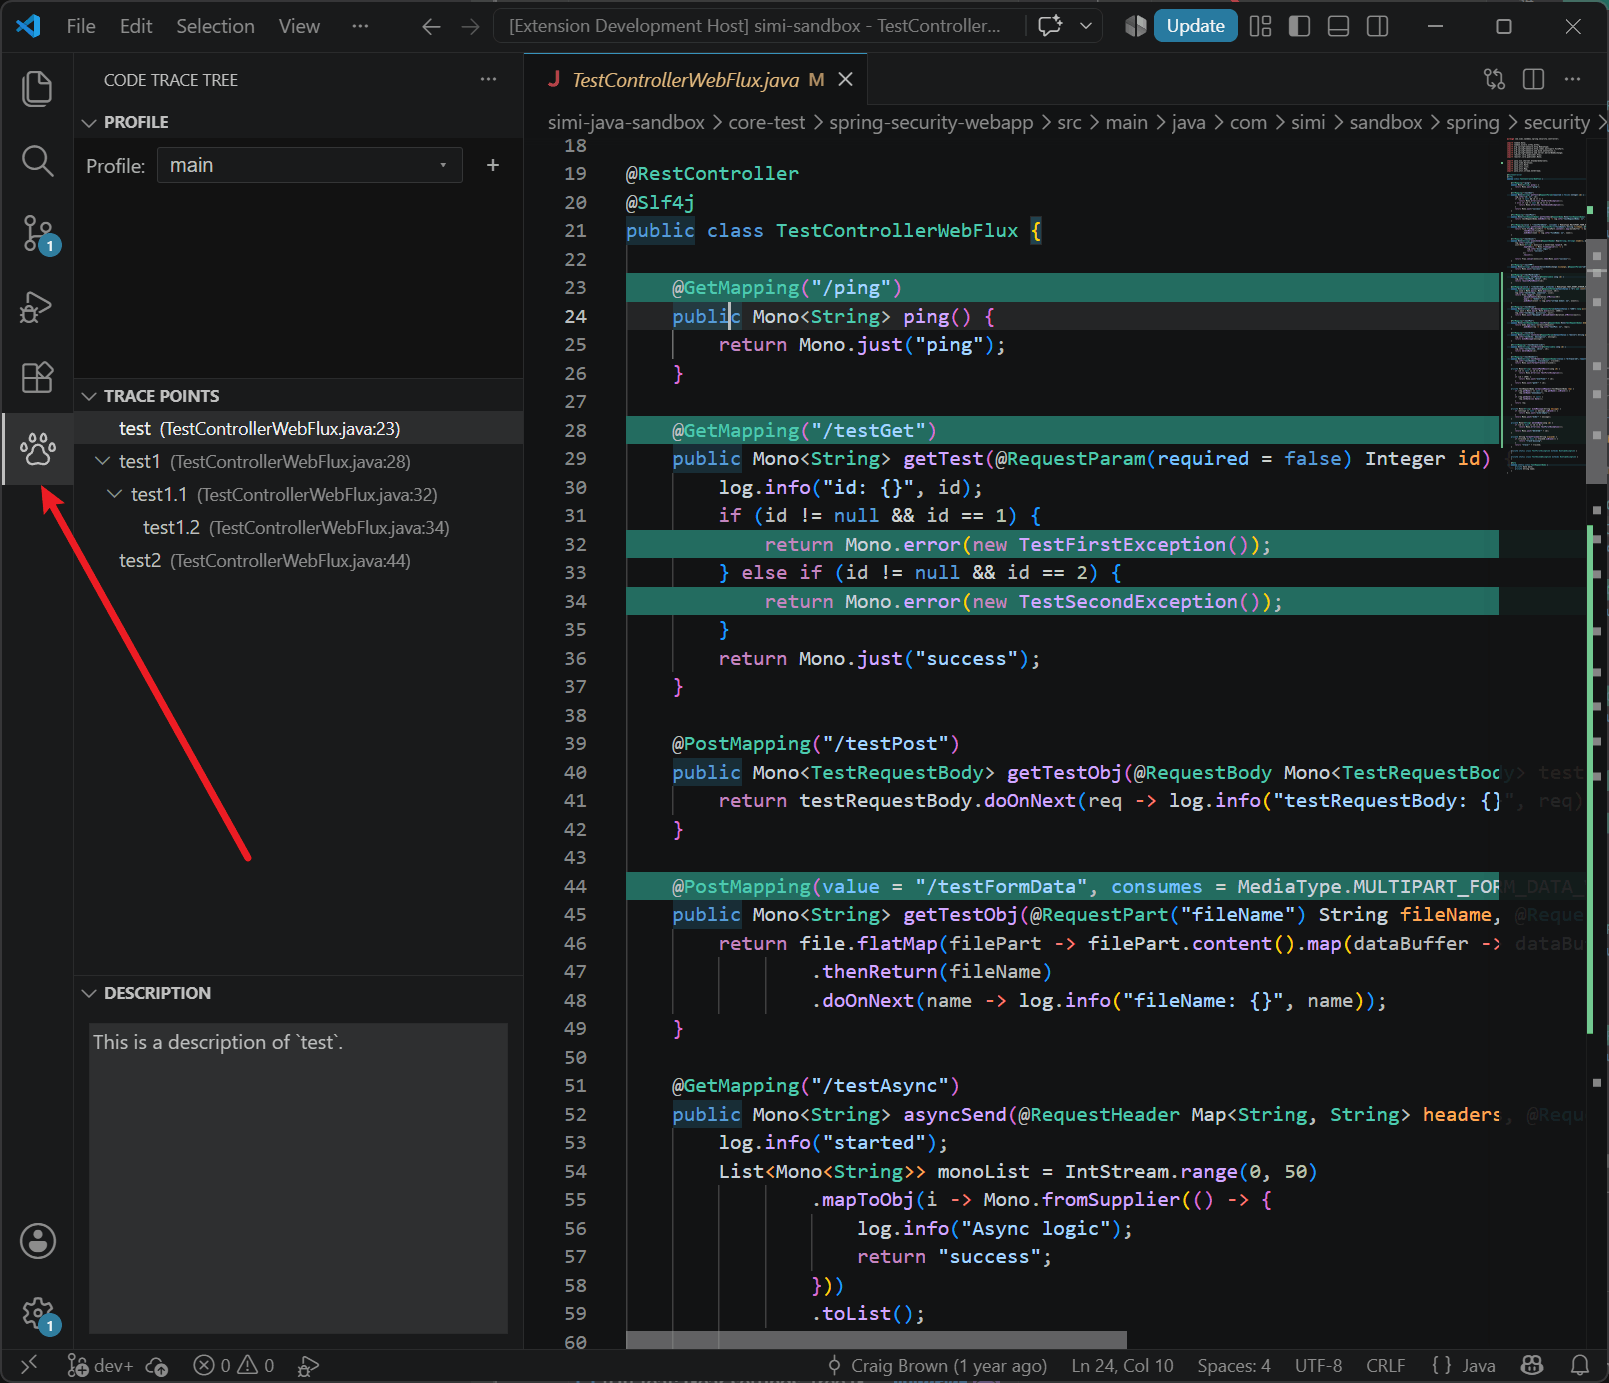Select the TestControllerWebFlux.java tab

685,80
